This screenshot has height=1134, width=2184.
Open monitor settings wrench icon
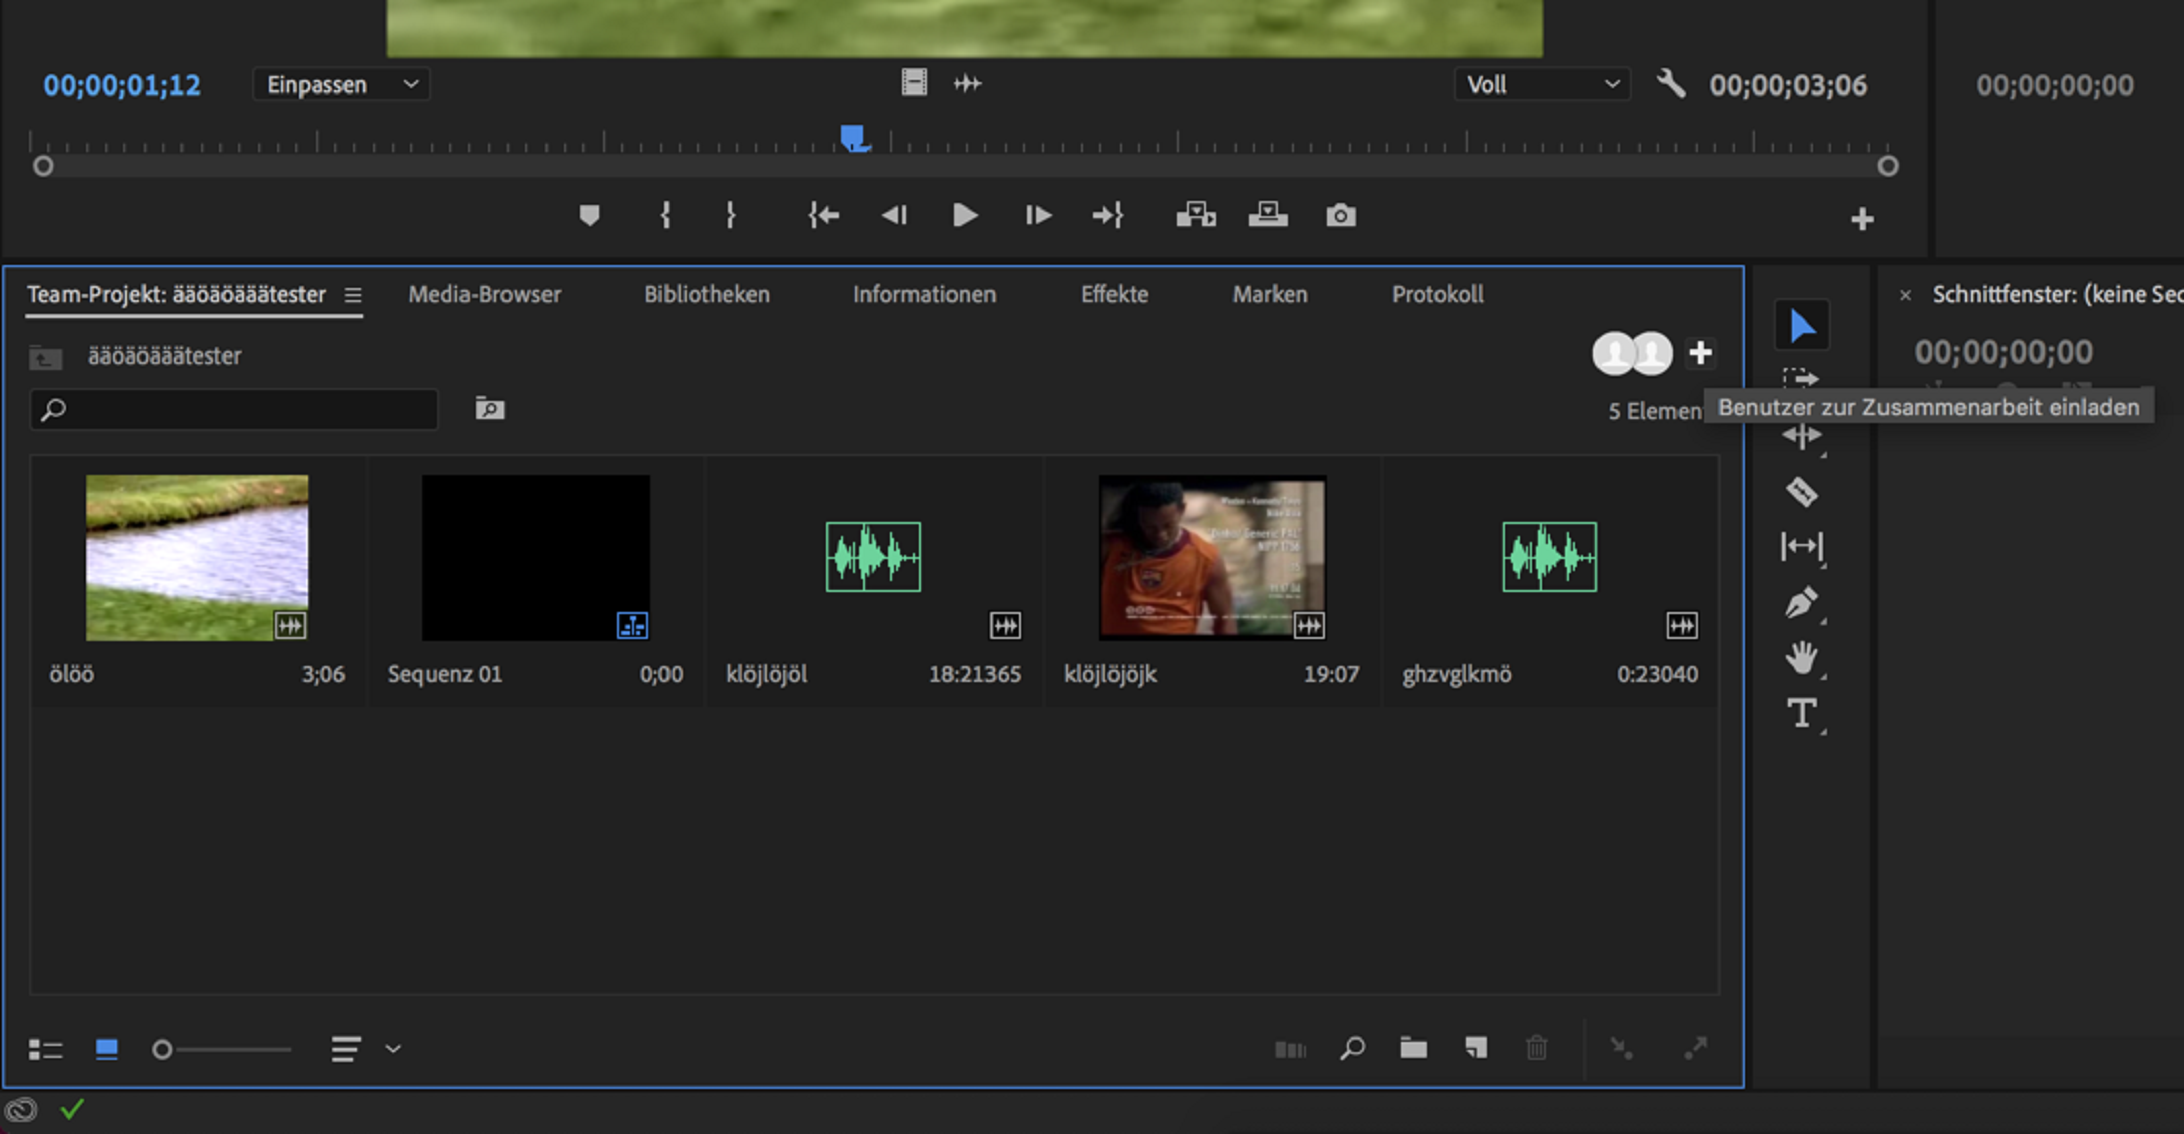(x=1671, y=84)
